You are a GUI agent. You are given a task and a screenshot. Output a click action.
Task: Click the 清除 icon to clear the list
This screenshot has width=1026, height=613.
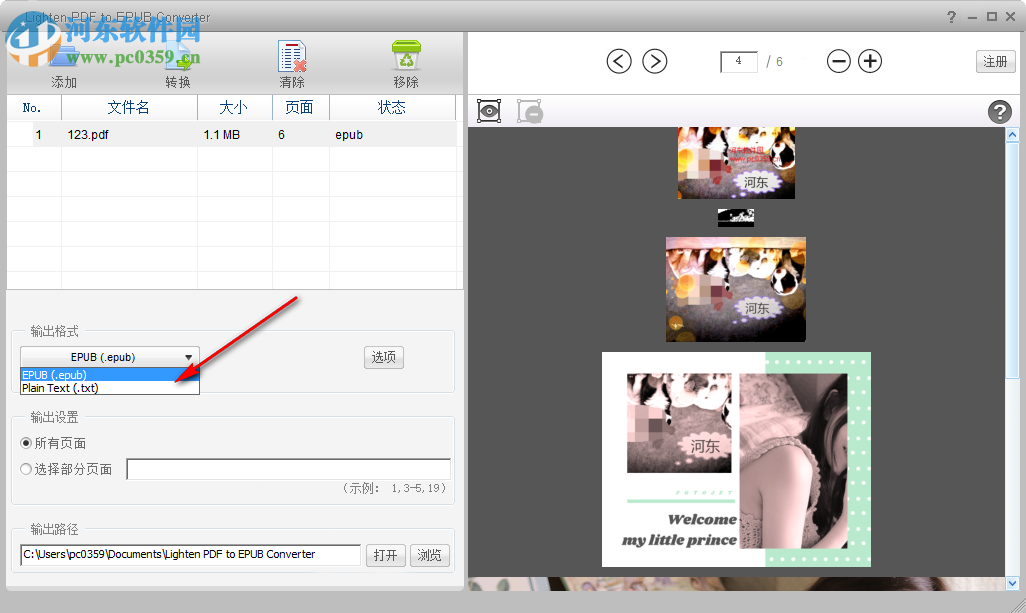[291, 52]
